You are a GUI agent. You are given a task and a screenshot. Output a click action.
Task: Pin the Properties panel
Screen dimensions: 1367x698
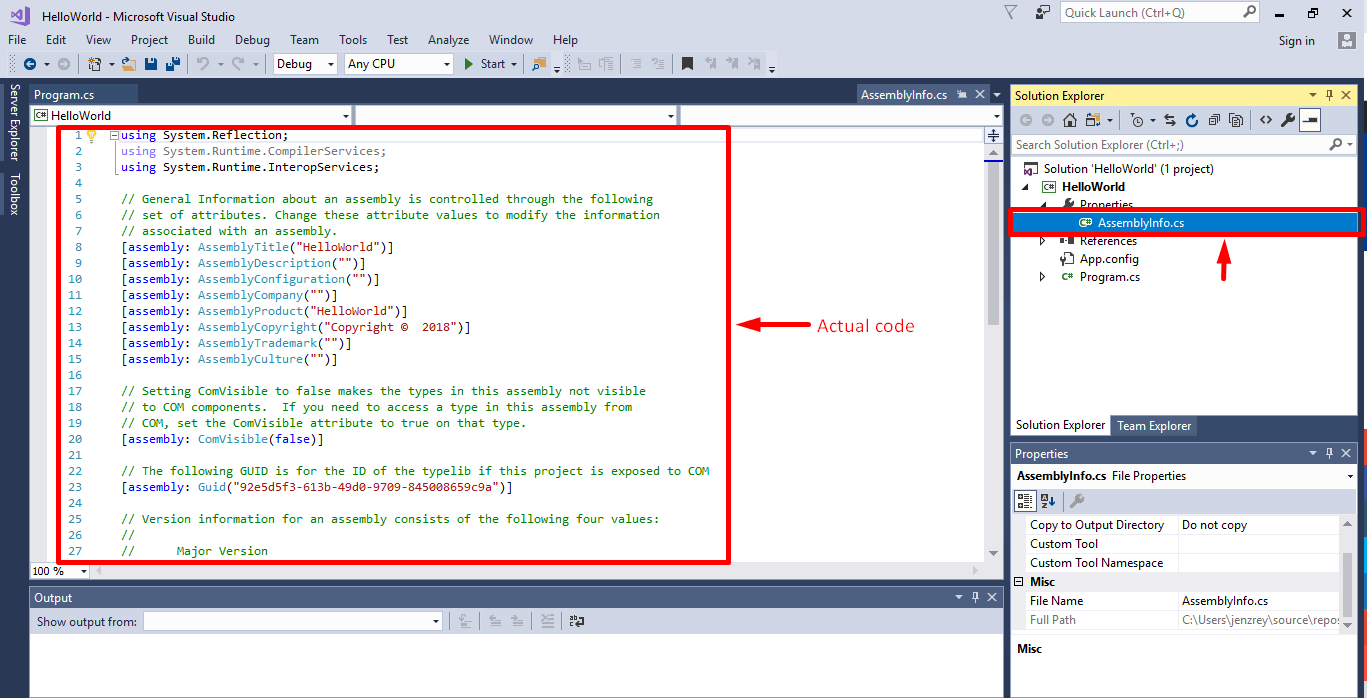click(x=1329, y=453)
